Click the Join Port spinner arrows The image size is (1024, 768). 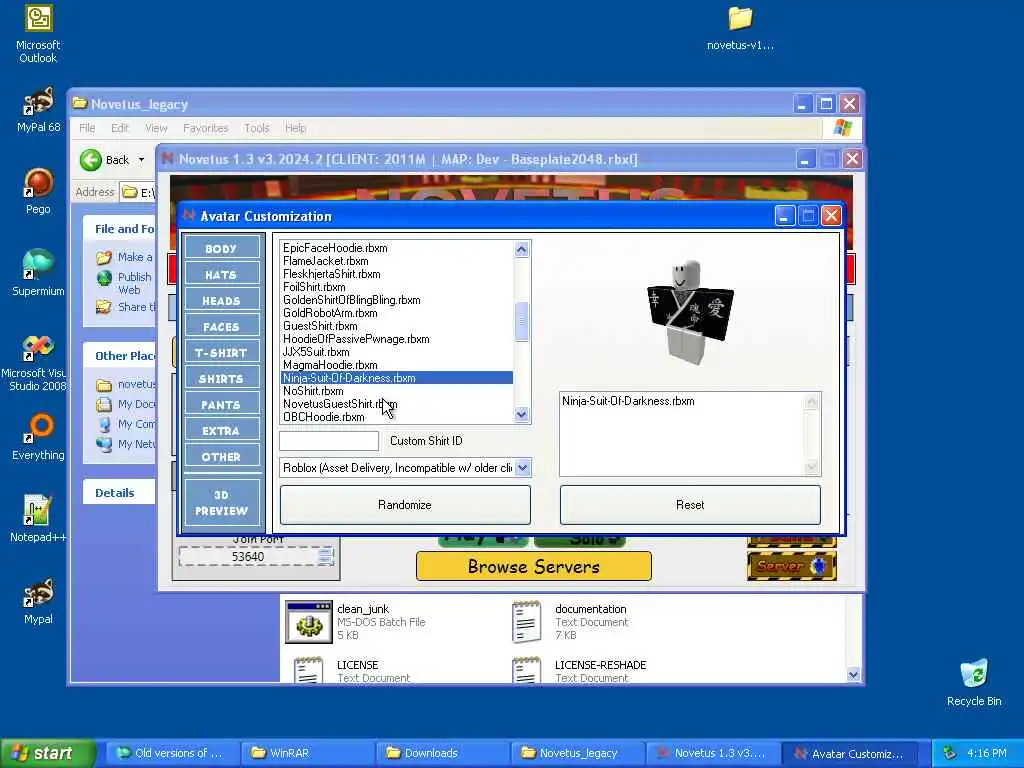pyautogui.click(x=325, y=556)
